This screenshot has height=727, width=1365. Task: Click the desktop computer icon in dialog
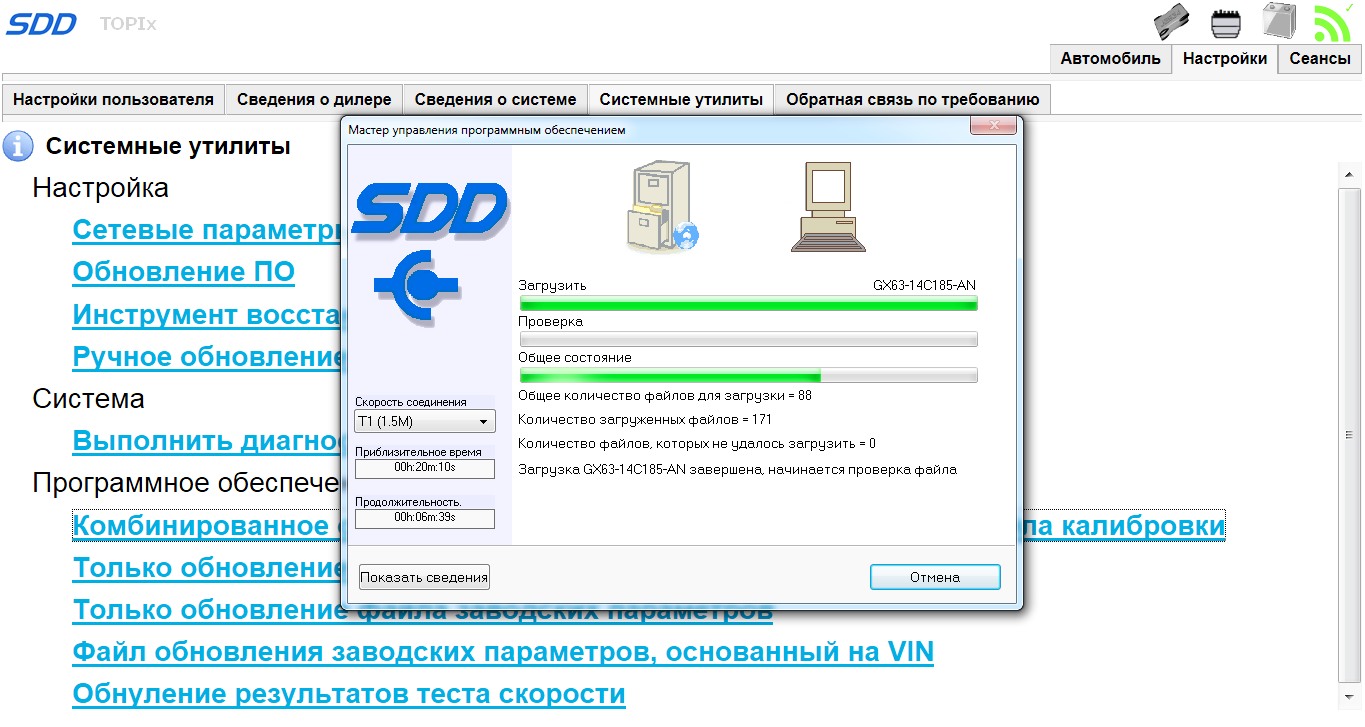(829, 207)
